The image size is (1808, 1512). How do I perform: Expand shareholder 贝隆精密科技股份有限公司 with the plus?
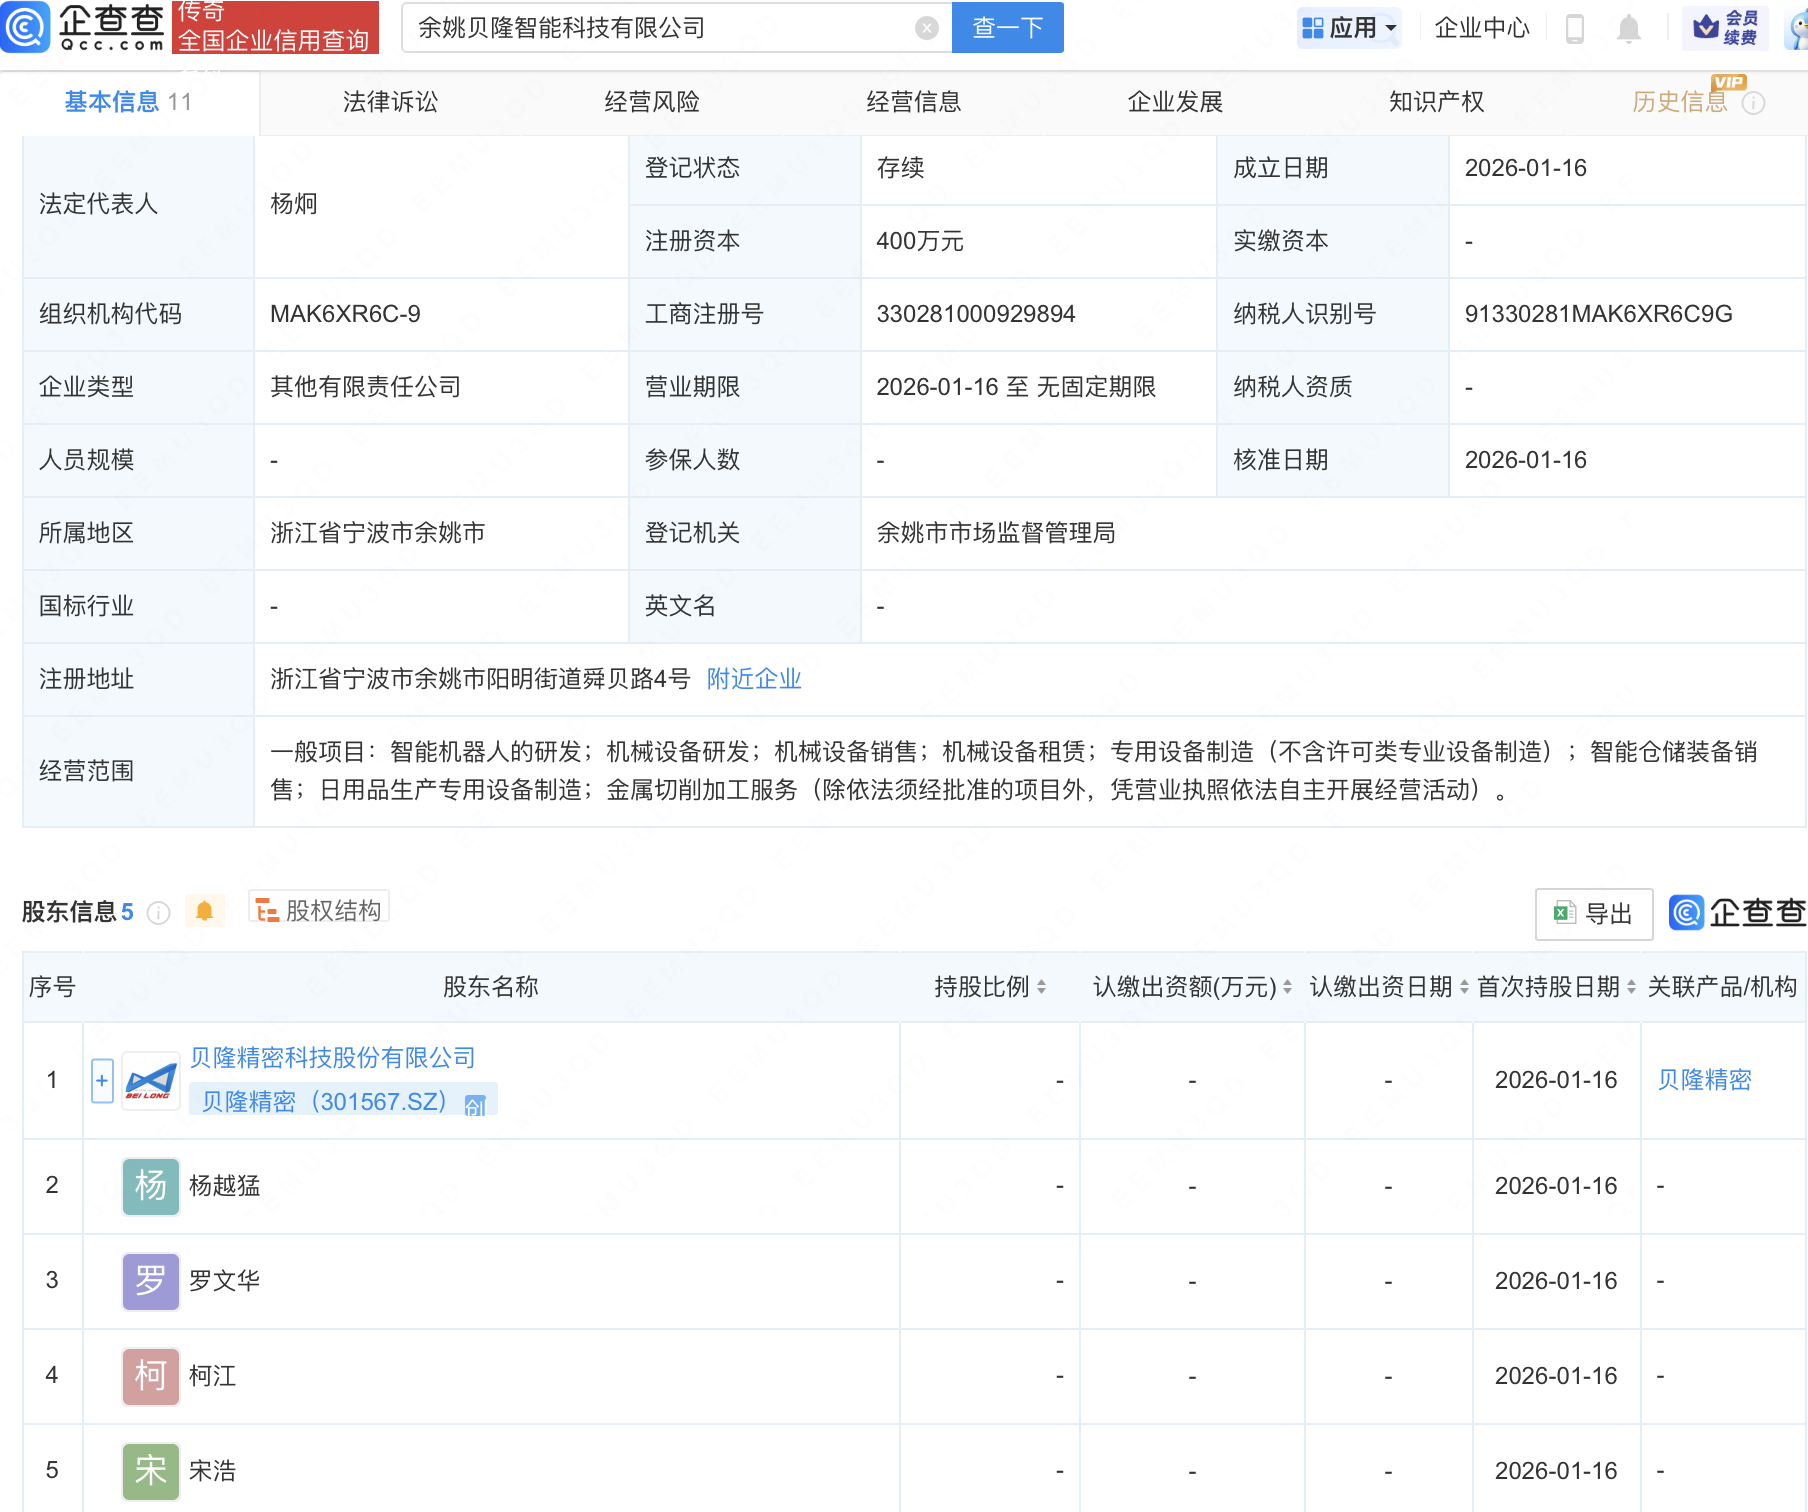pyautogui.click(x=101, y=1081)
